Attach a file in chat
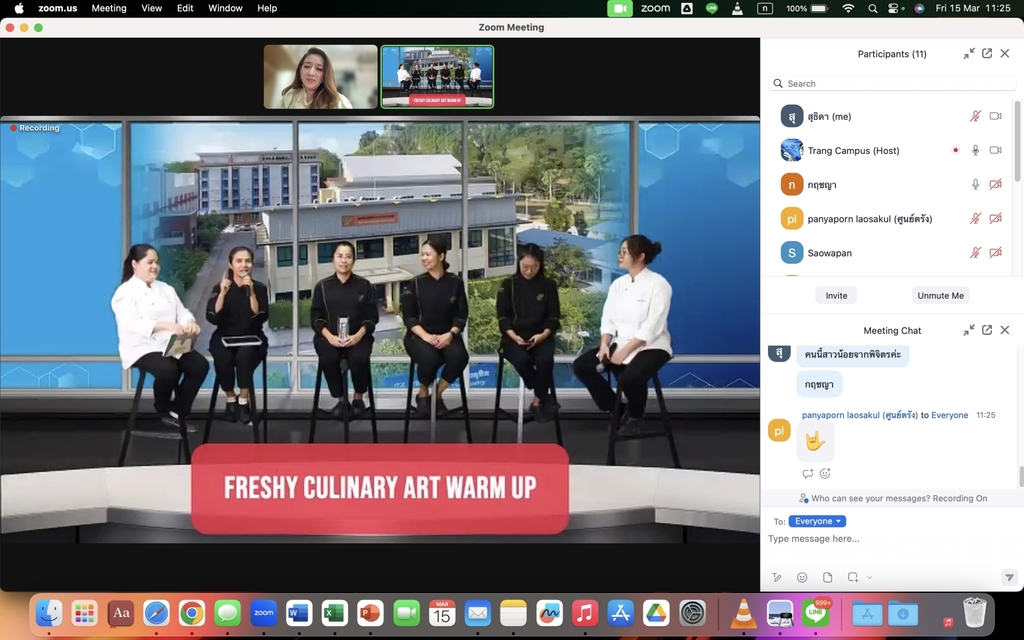This screenshot has width=1024, height=640. pos(827,578)
